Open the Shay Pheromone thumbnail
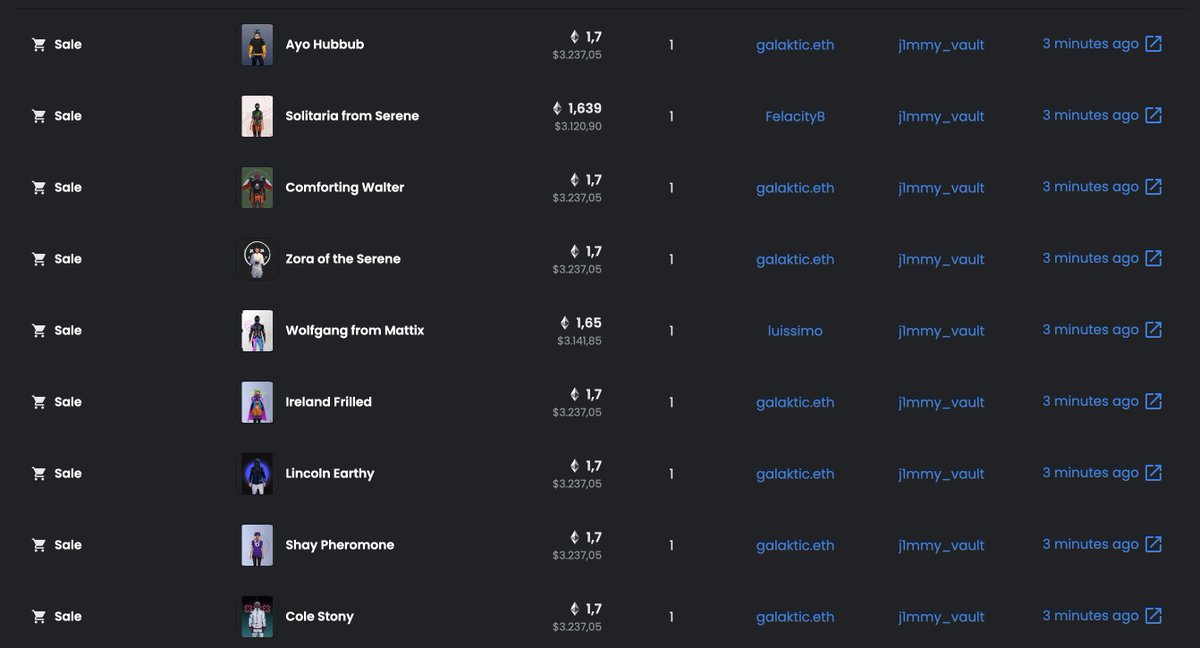 [x=257, y=545]
